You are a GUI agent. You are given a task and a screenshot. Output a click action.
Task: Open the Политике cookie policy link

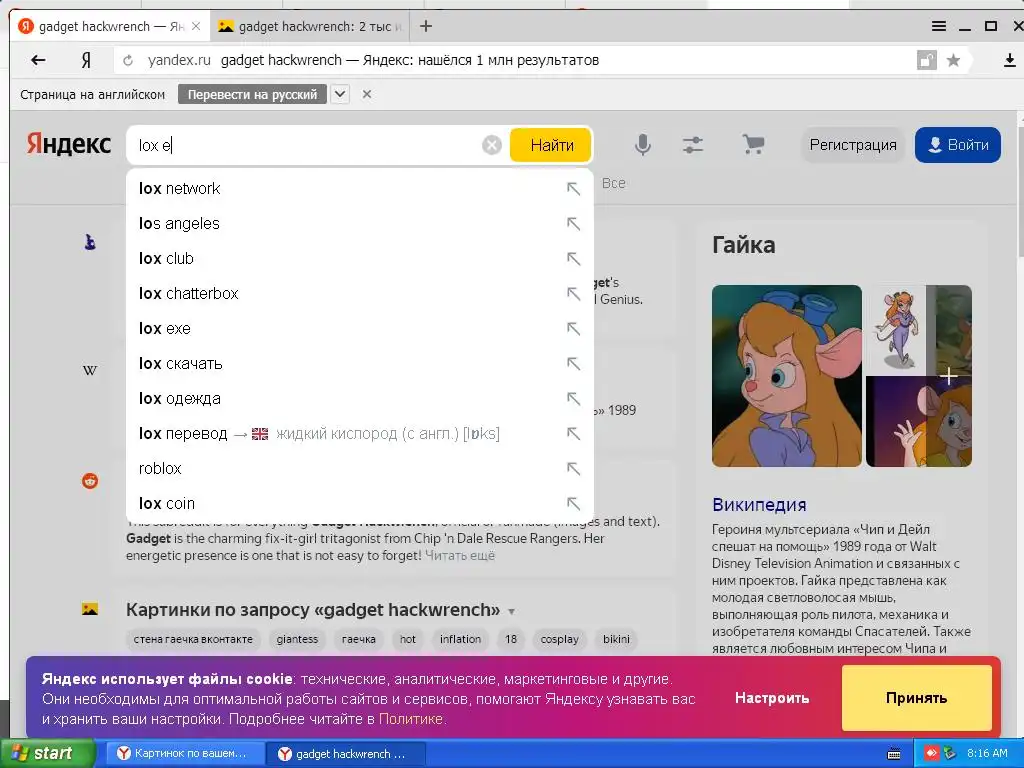(411, 719)
